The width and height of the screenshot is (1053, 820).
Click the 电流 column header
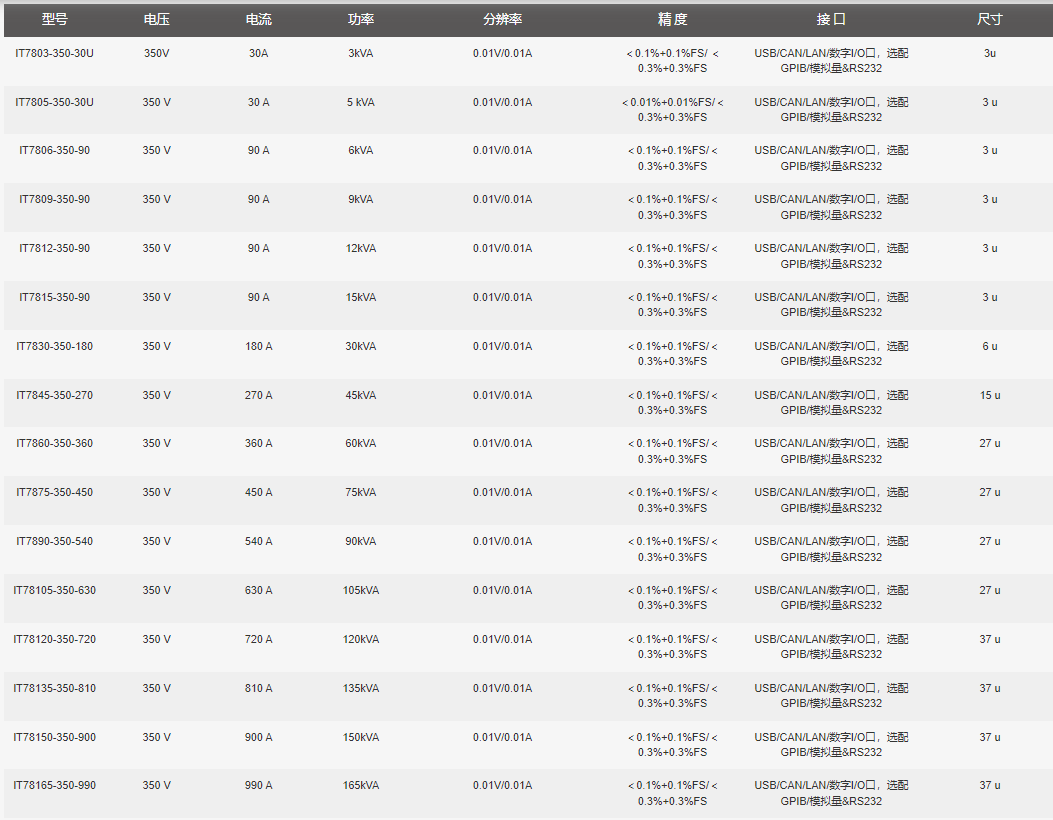tap(259, 19)
